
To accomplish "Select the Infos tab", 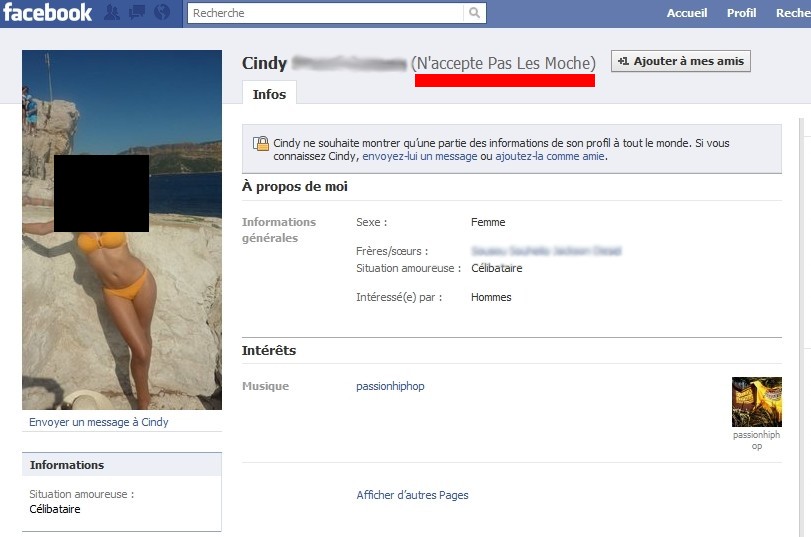I will [x=269, y=94].
